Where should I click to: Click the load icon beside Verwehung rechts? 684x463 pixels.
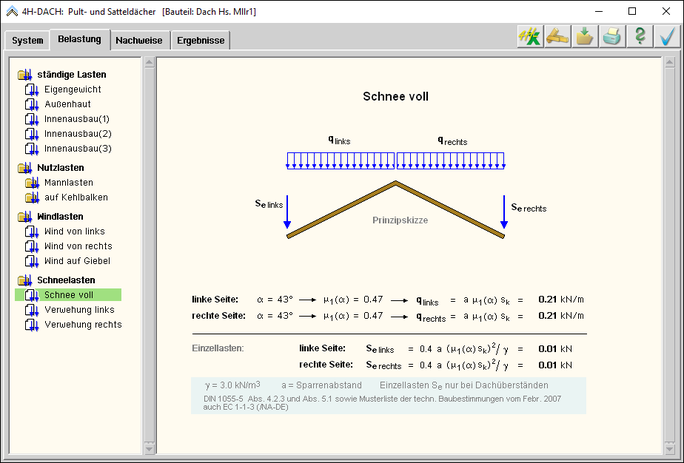31,325
